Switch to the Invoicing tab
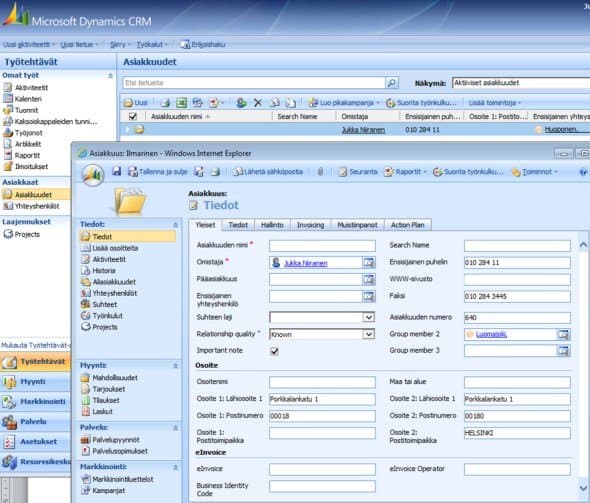The image size is (590, 503). point(310,225)
